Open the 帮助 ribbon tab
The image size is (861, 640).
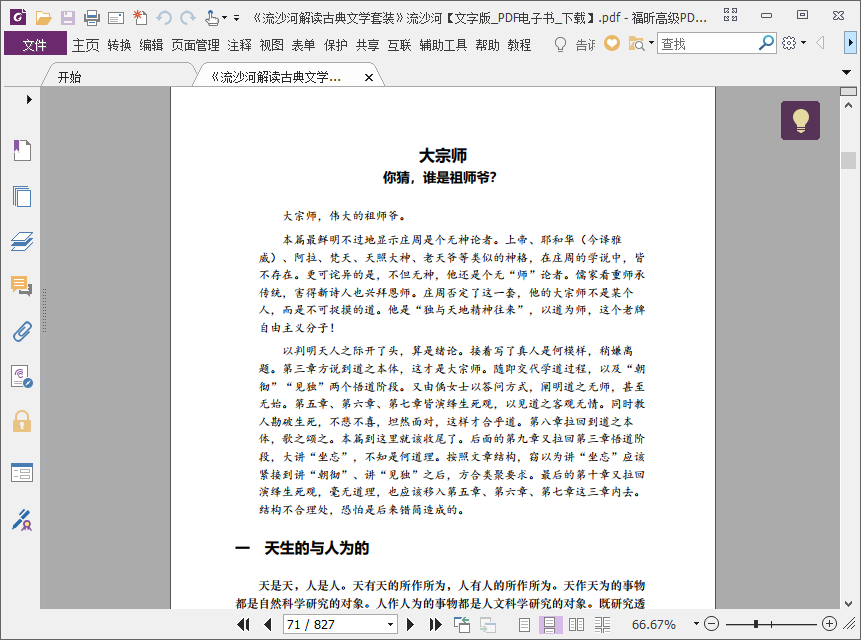point(488,44)
